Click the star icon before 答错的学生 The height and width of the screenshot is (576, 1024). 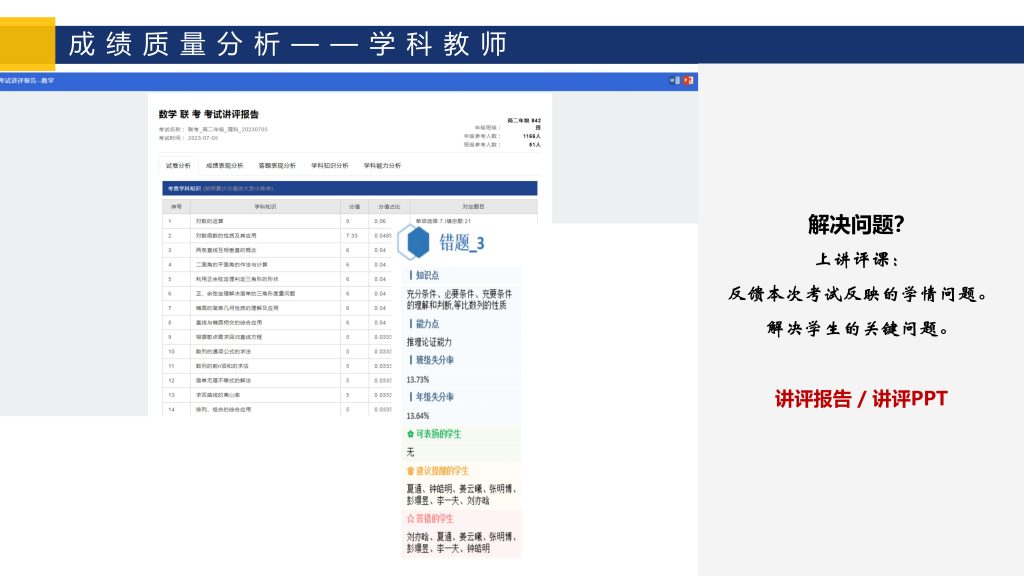(410, 519)
